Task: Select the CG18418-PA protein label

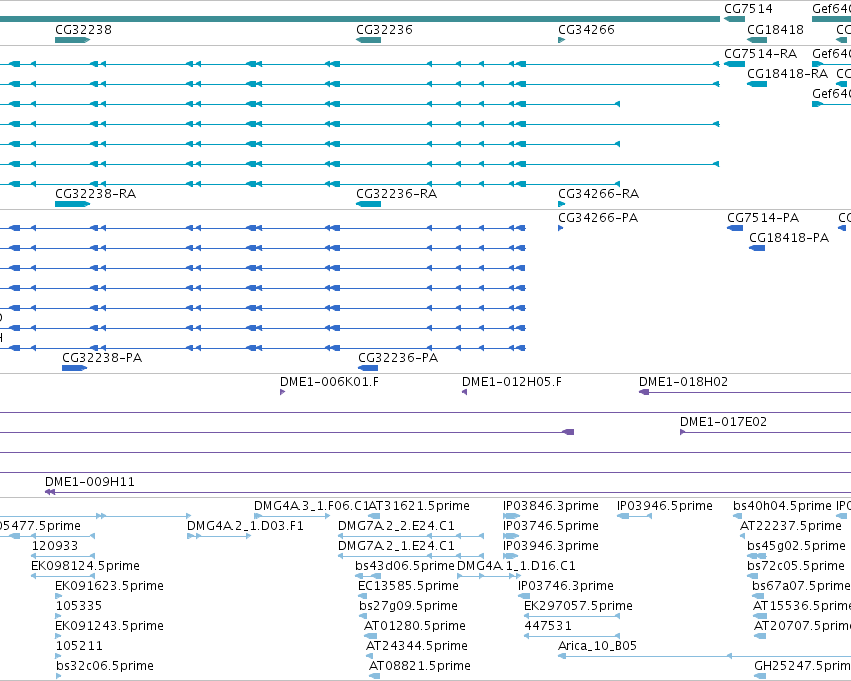Action: pyautogui.click(x=789, y=238)
